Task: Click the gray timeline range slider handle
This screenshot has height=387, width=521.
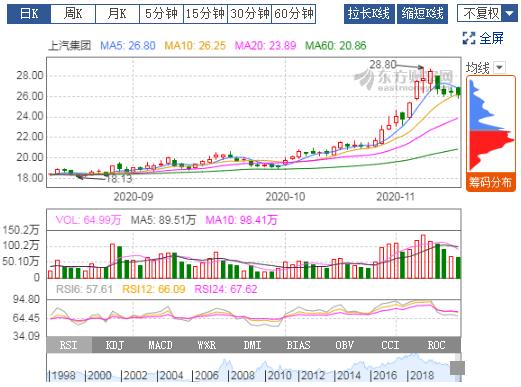Action: point(457,368)
